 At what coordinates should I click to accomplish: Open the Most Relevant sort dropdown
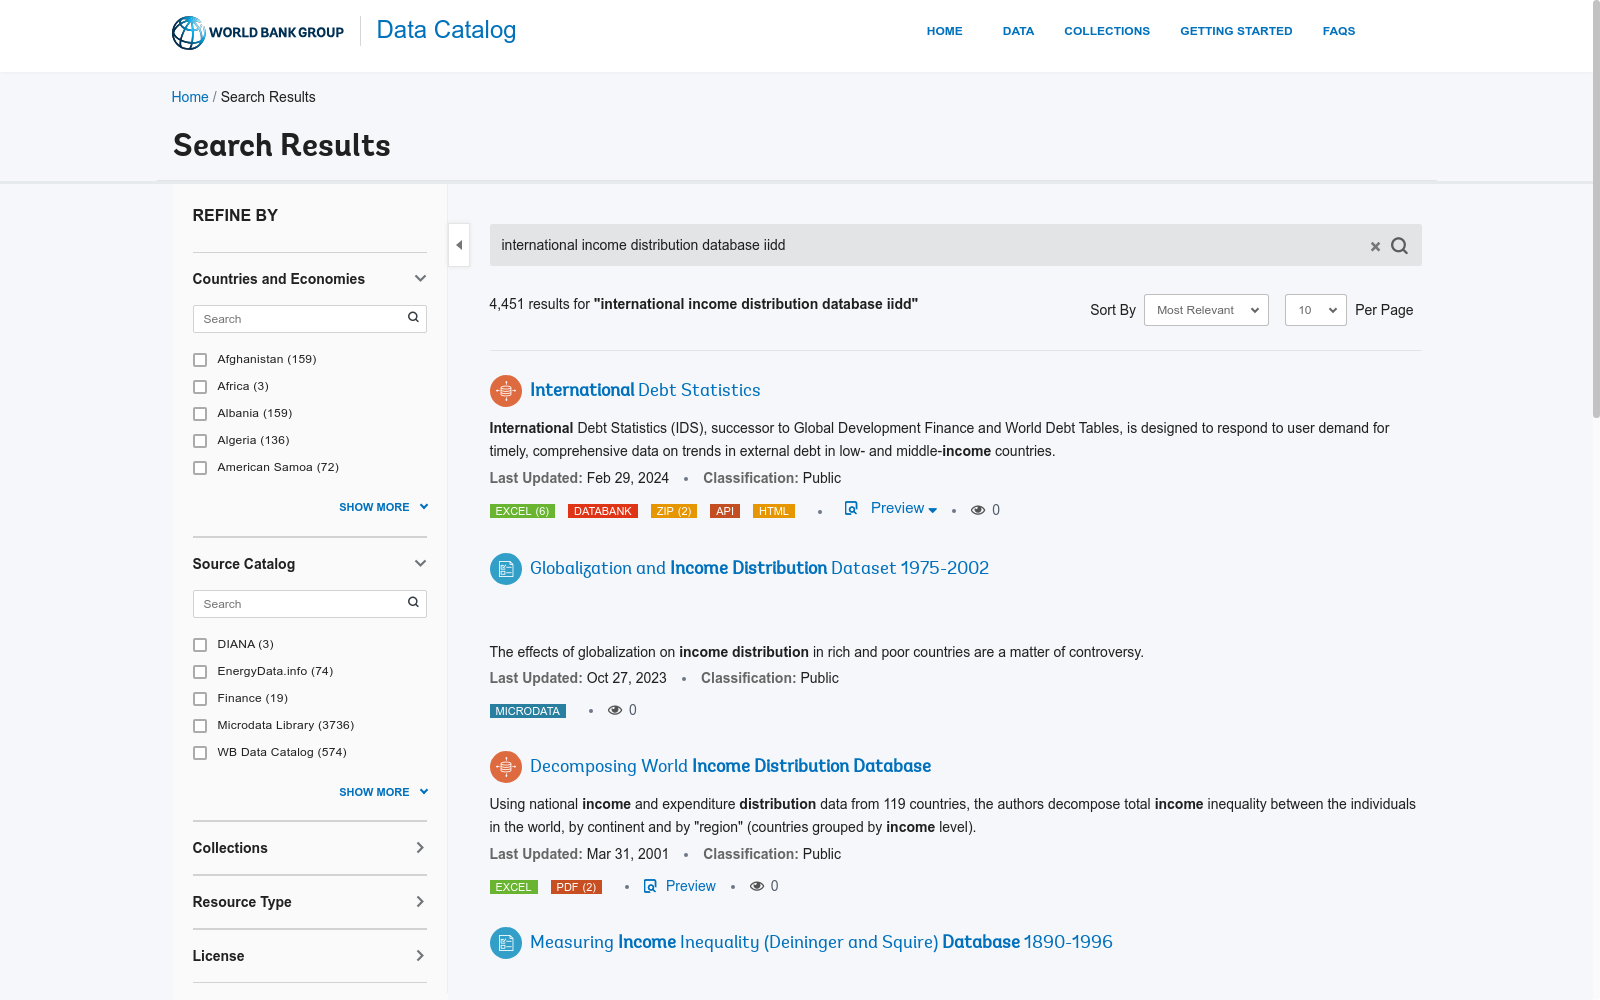[x=1206, y=310]
